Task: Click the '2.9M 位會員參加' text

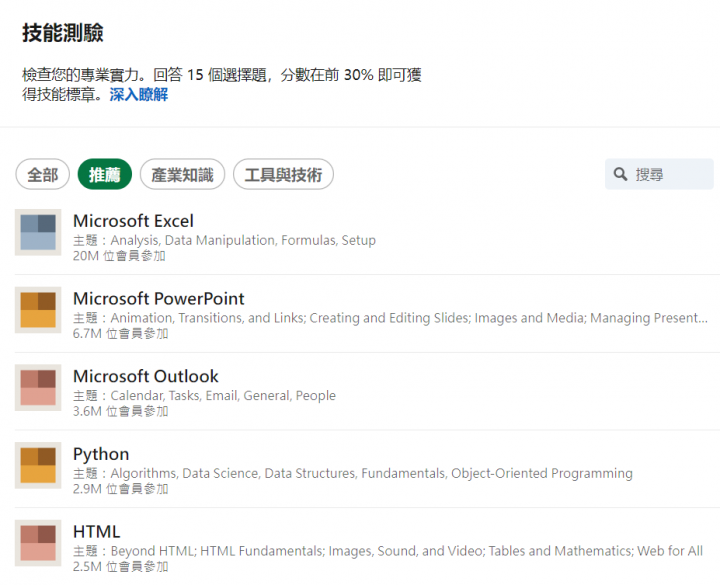Action: point(120,489)
